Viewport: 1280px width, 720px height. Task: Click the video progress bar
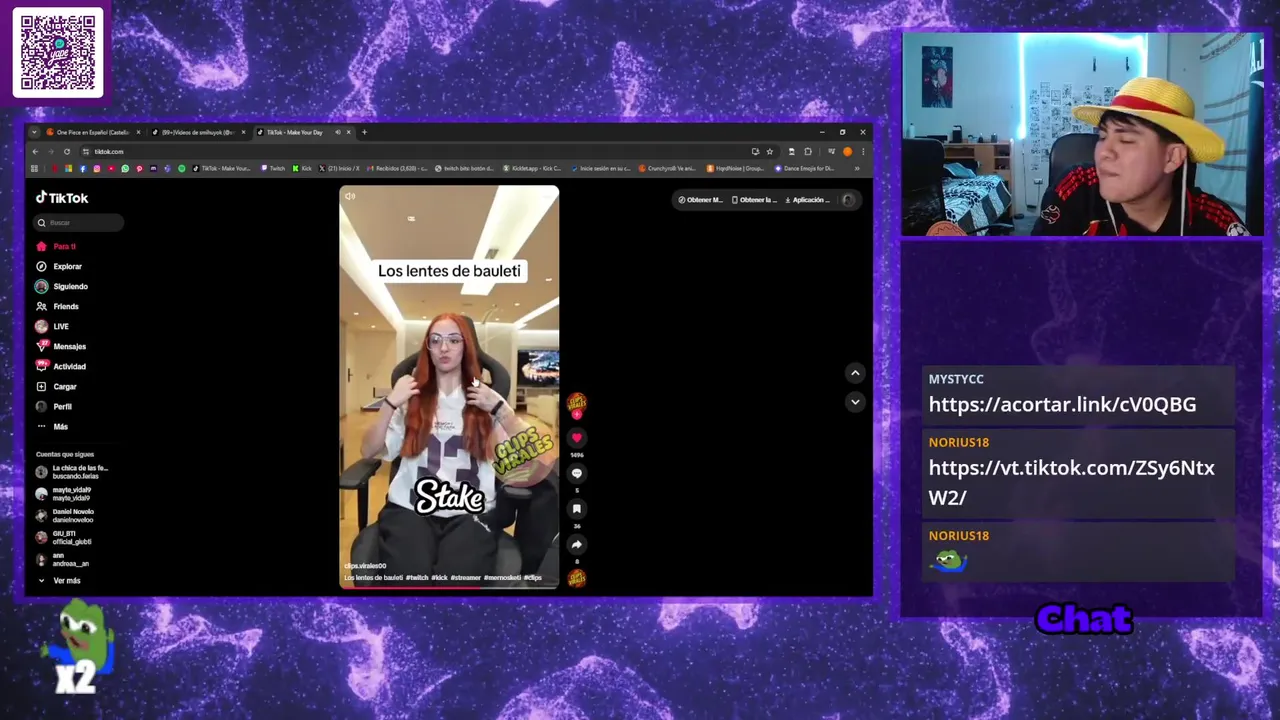(449, 586)
